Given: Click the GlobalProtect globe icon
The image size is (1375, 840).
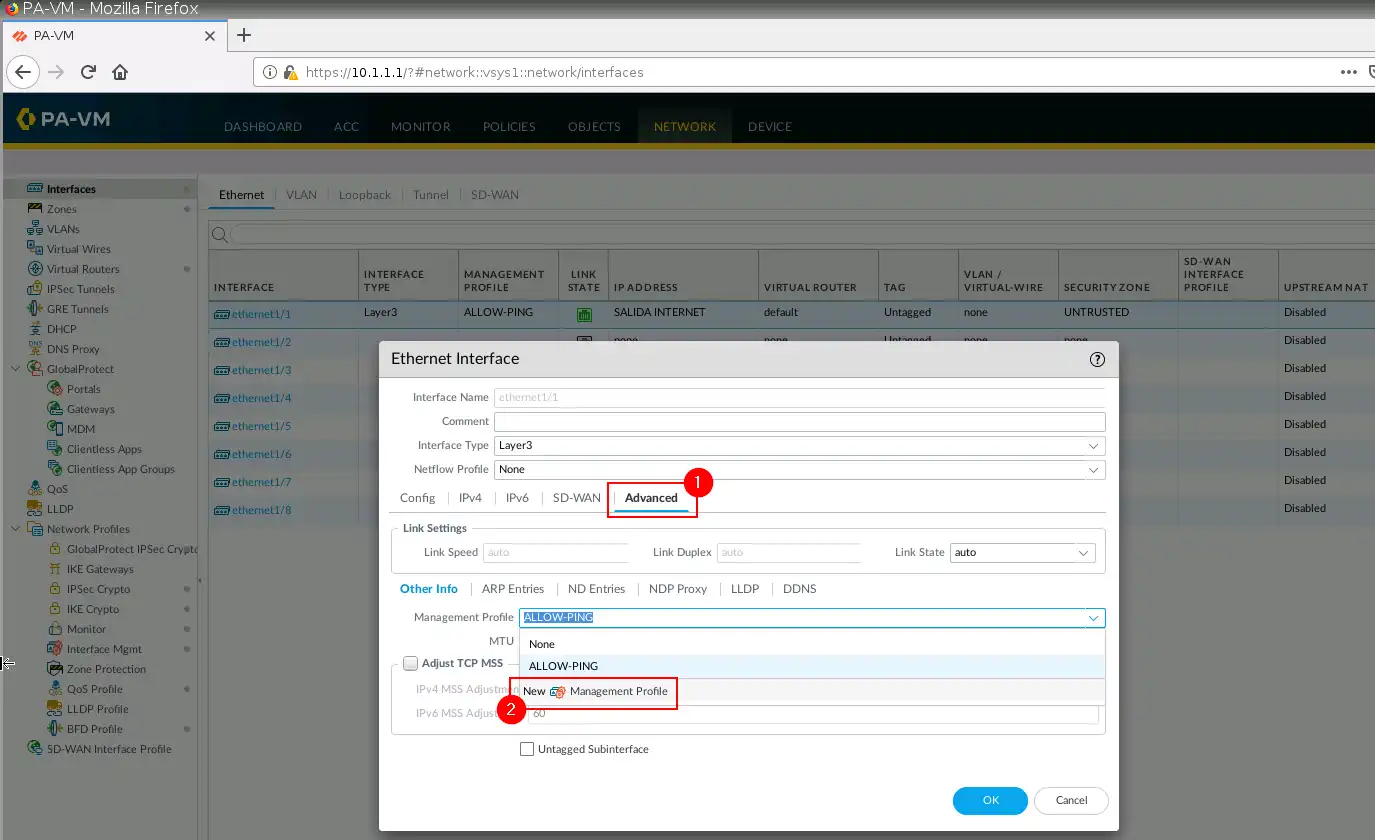Looking at the screenshot, I should tap(35, 369).
